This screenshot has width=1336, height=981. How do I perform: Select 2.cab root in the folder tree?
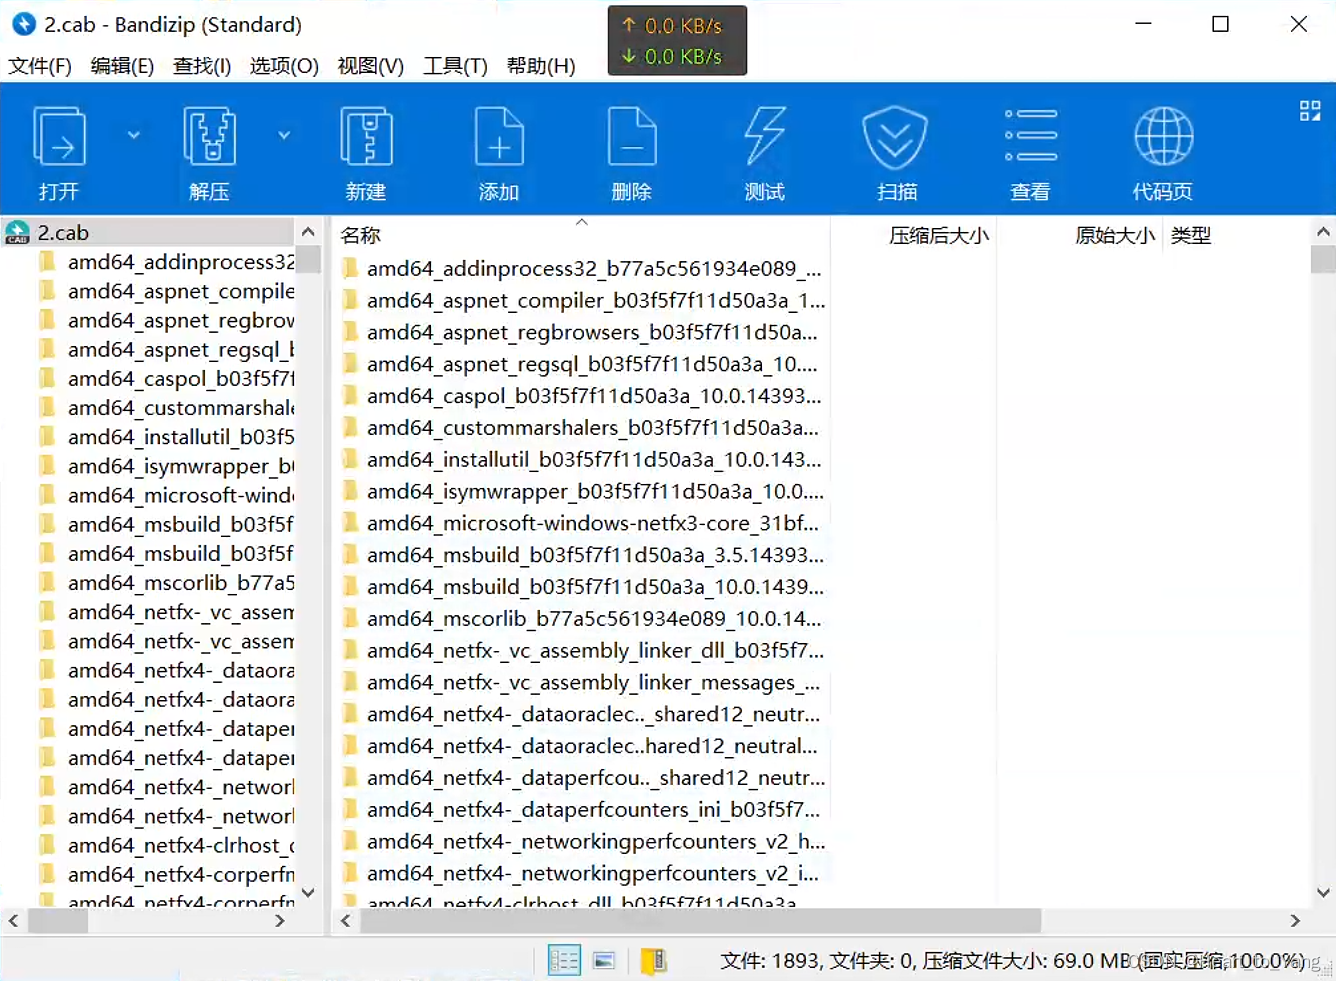click(63, 233)
